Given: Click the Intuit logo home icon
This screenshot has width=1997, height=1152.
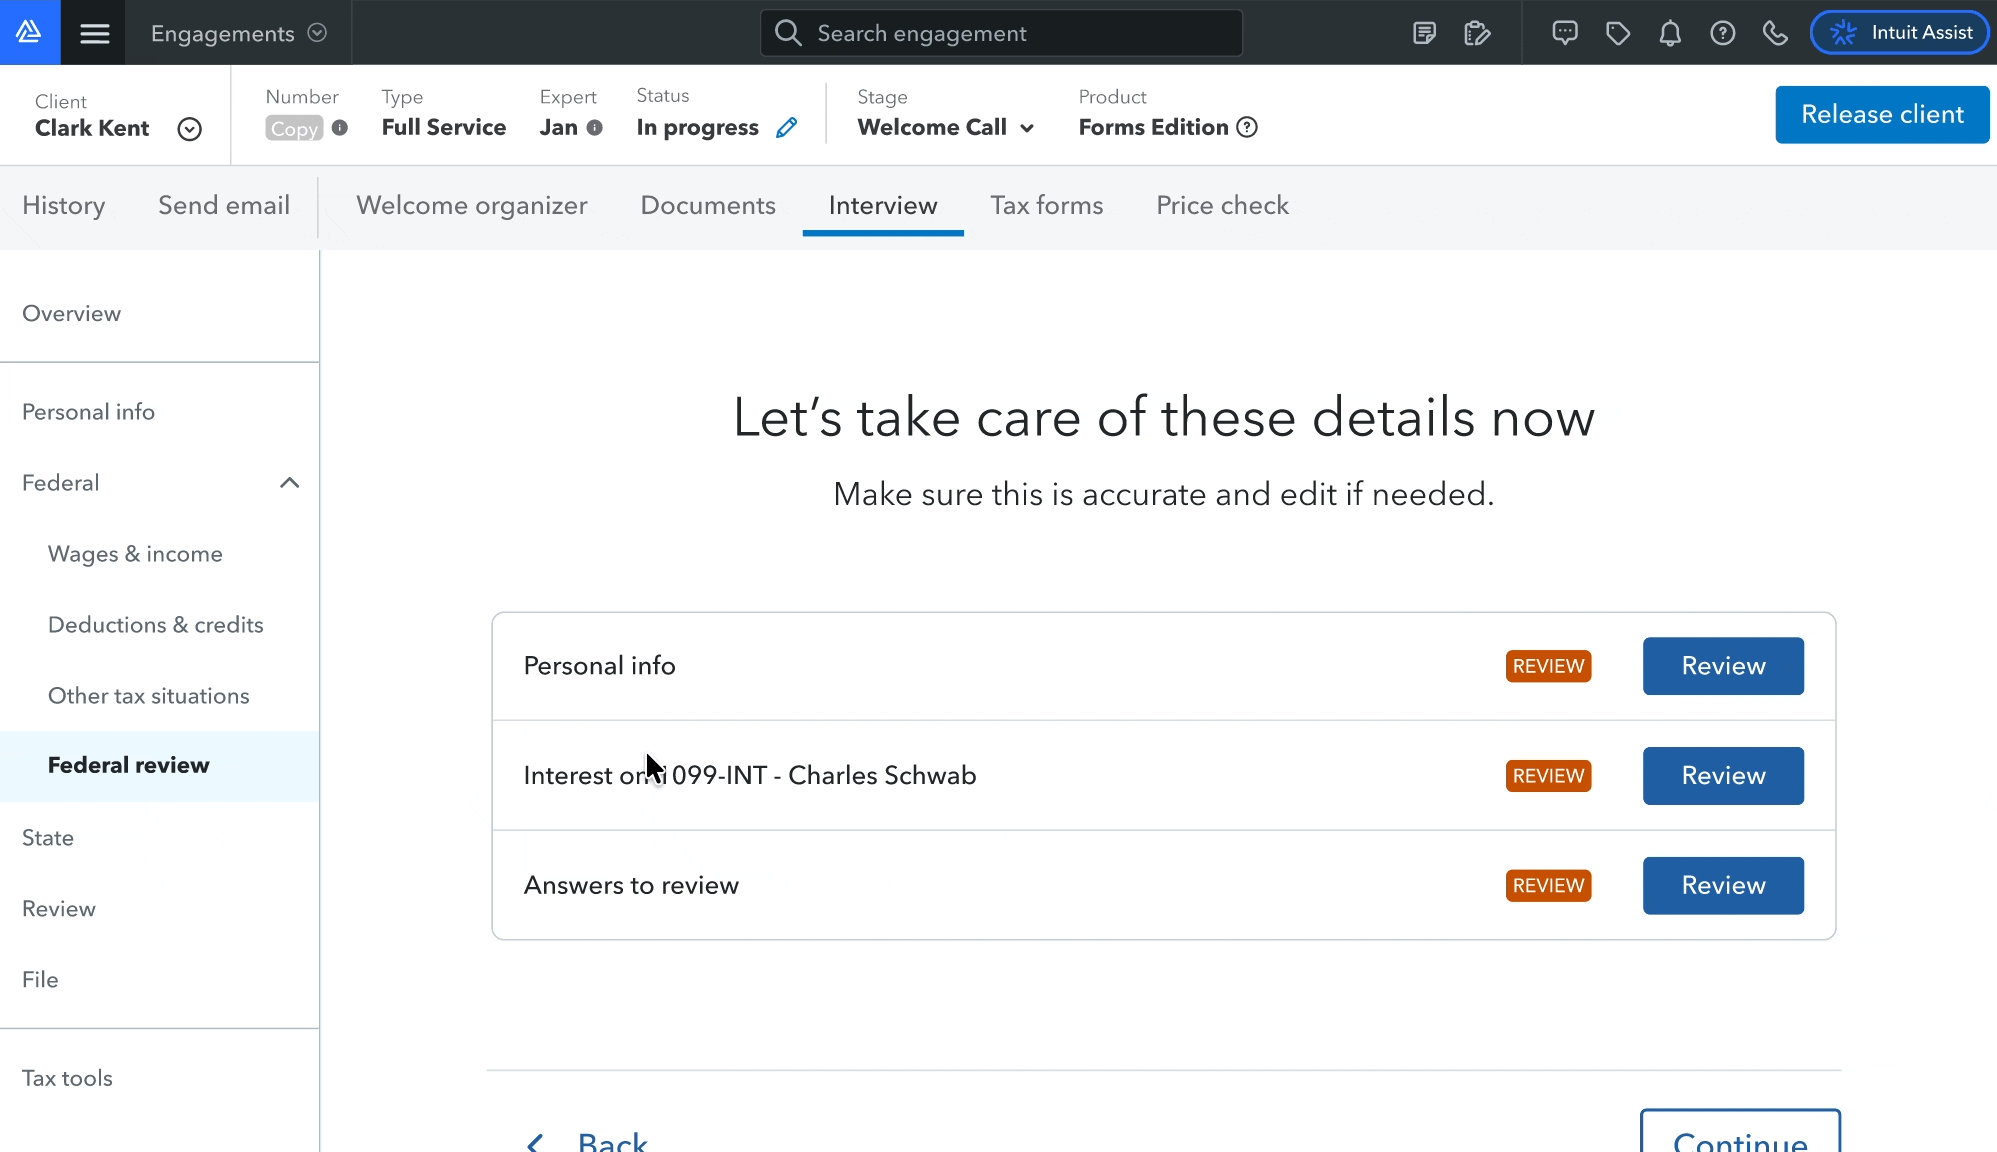Looking at the screenshot, I should coord(29,32).
